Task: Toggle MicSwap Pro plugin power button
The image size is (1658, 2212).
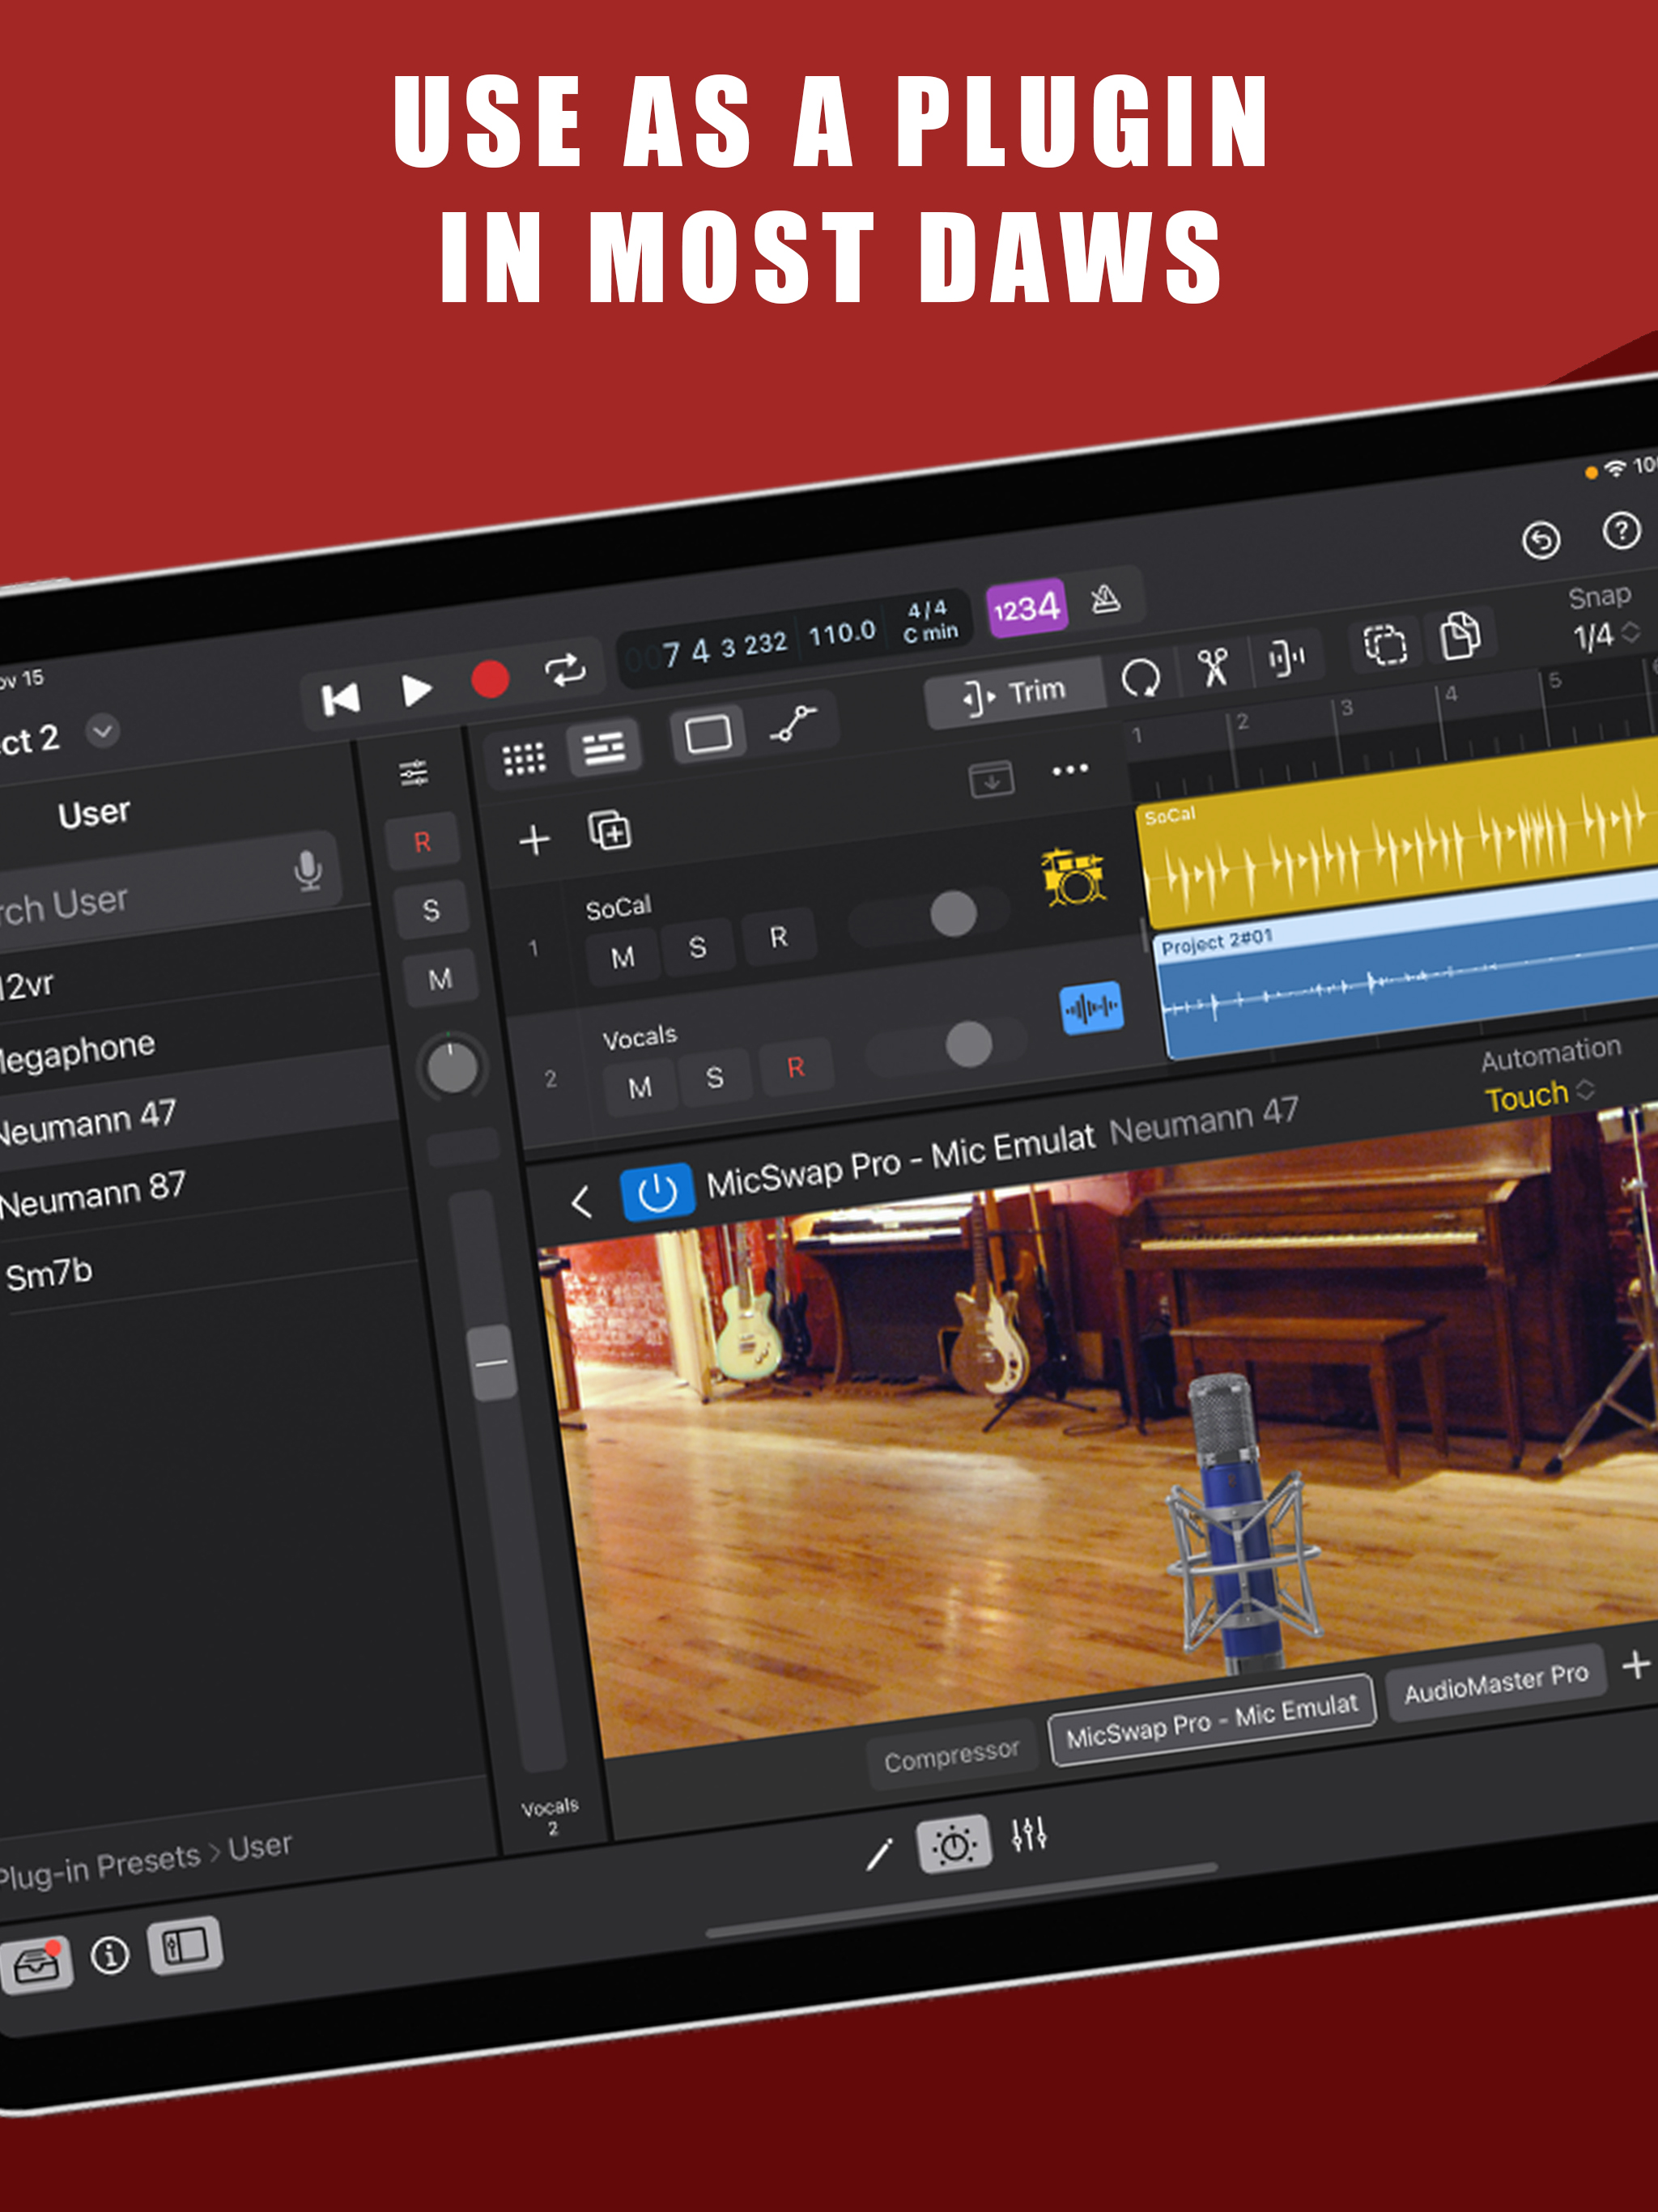Action: pyautogui.click(x=657, y=1192)
